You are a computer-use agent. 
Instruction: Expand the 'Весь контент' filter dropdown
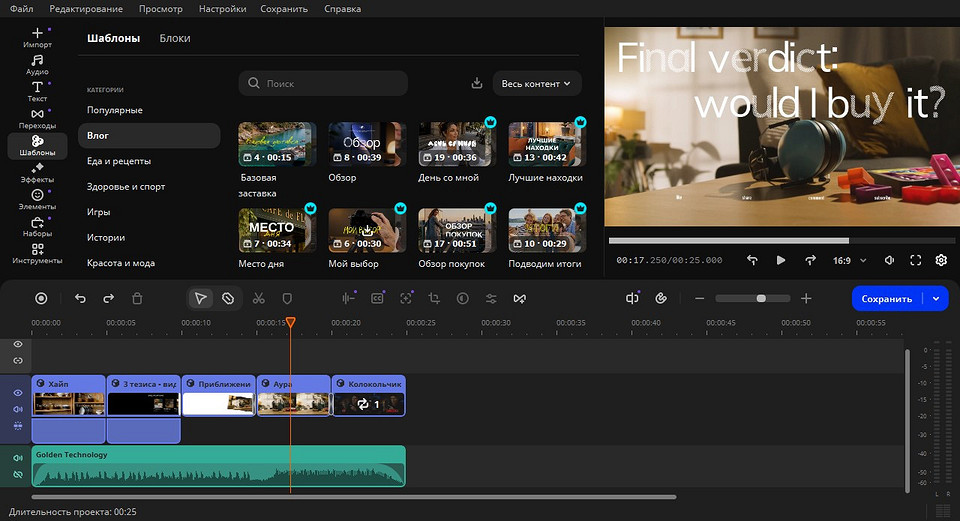coord(536,84)
